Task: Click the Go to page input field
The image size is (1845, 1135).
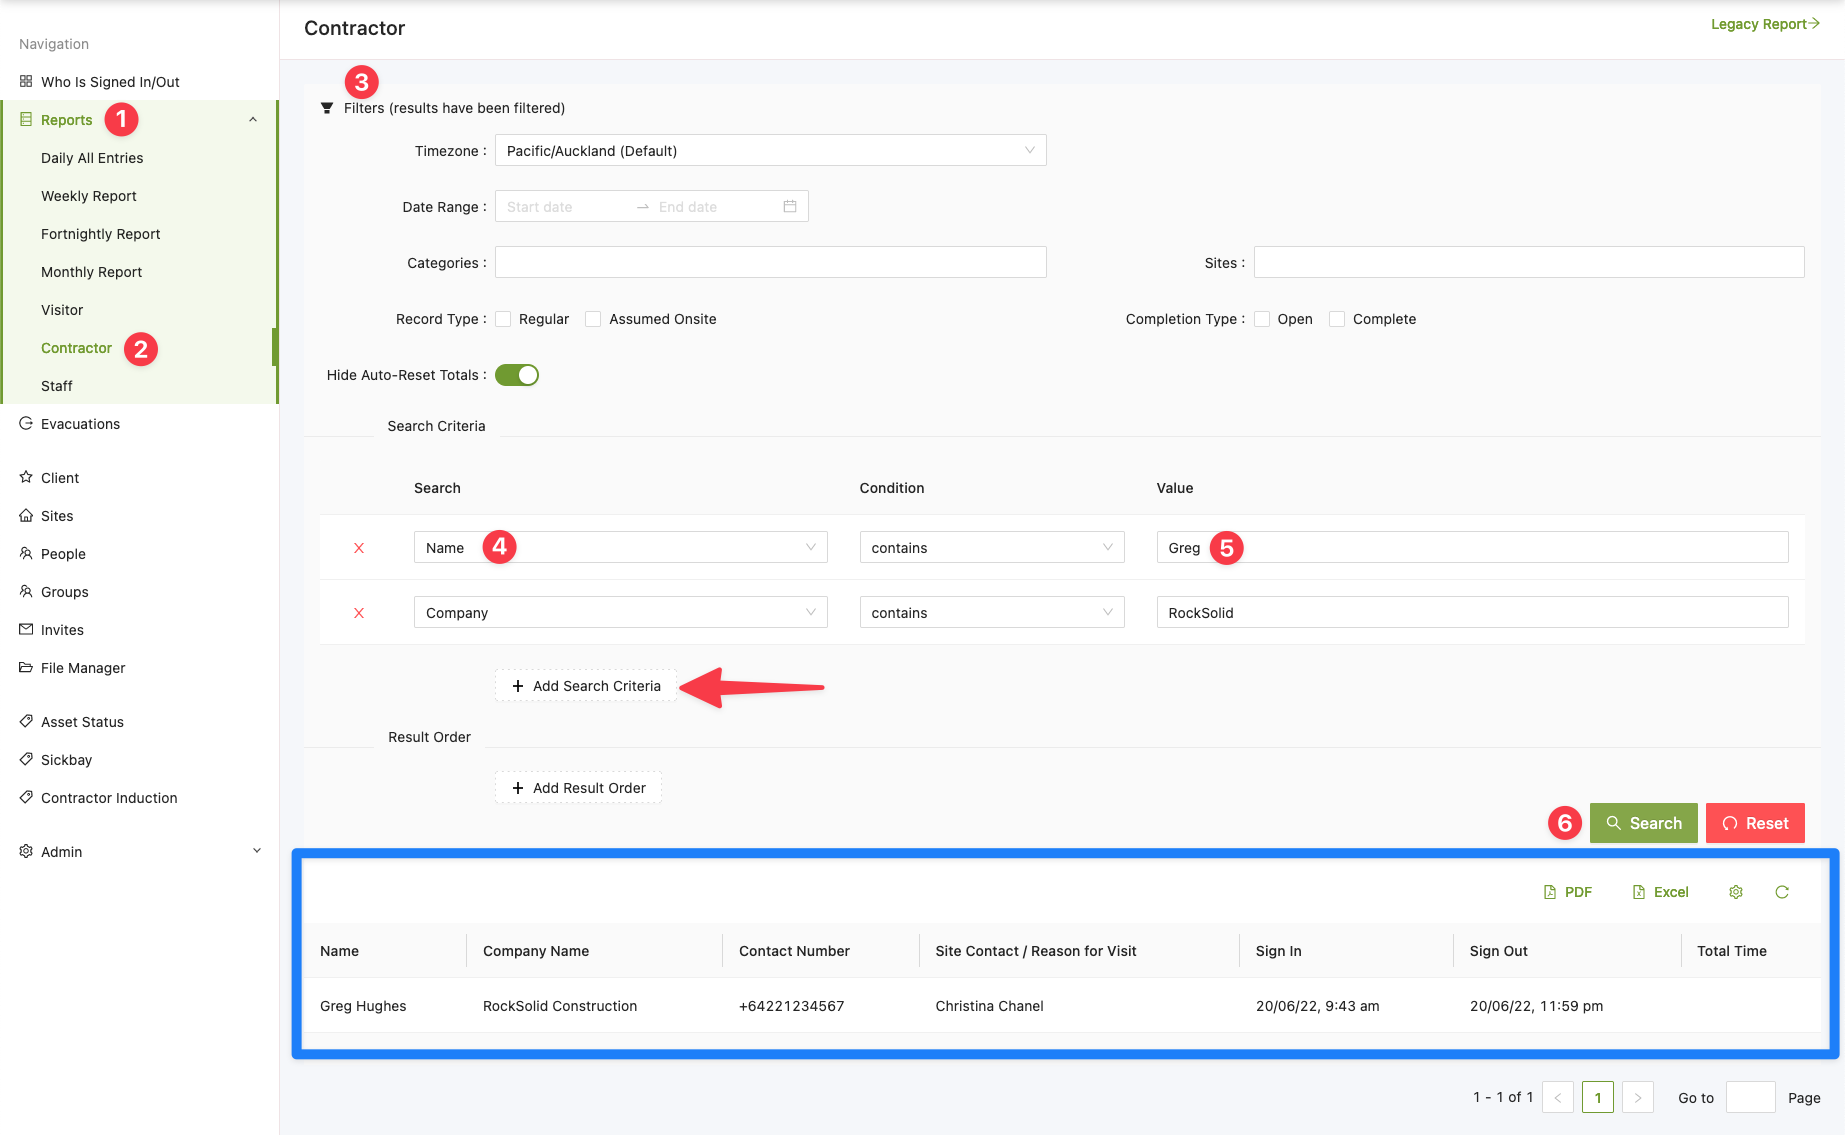Action: click(x=1750, y=1098)
